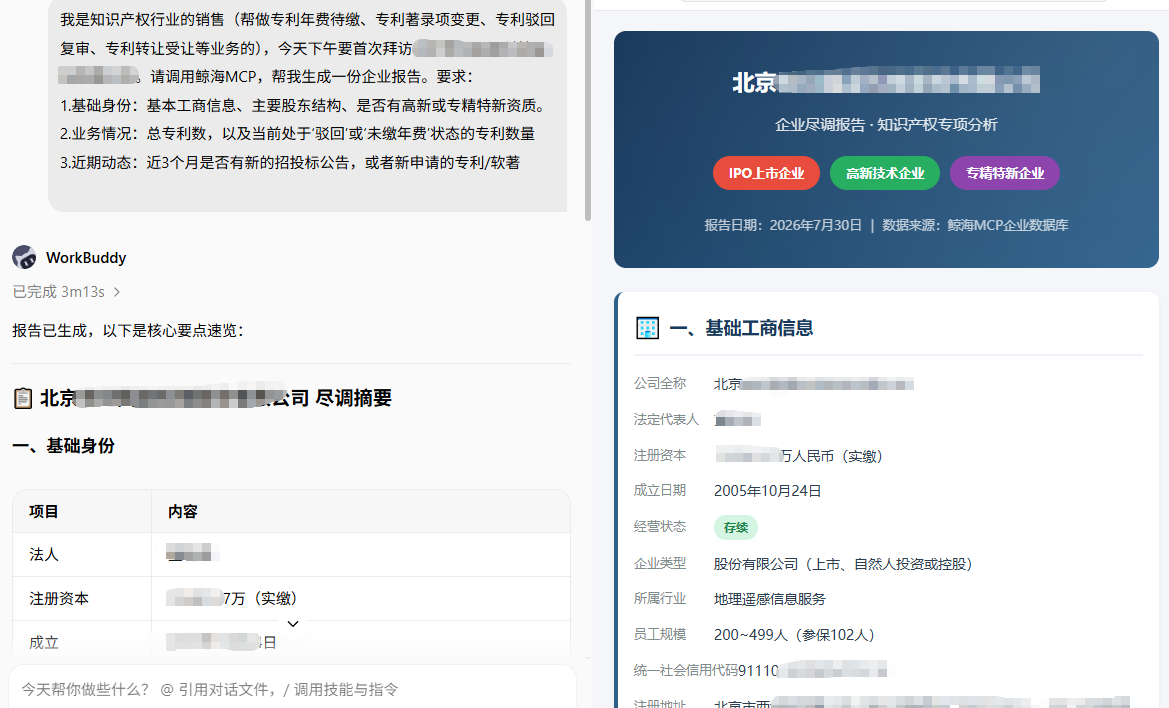Click the 2005年10月24日 establishment date value
Screen dimensions: 1169x708
[x=768, y=491]
